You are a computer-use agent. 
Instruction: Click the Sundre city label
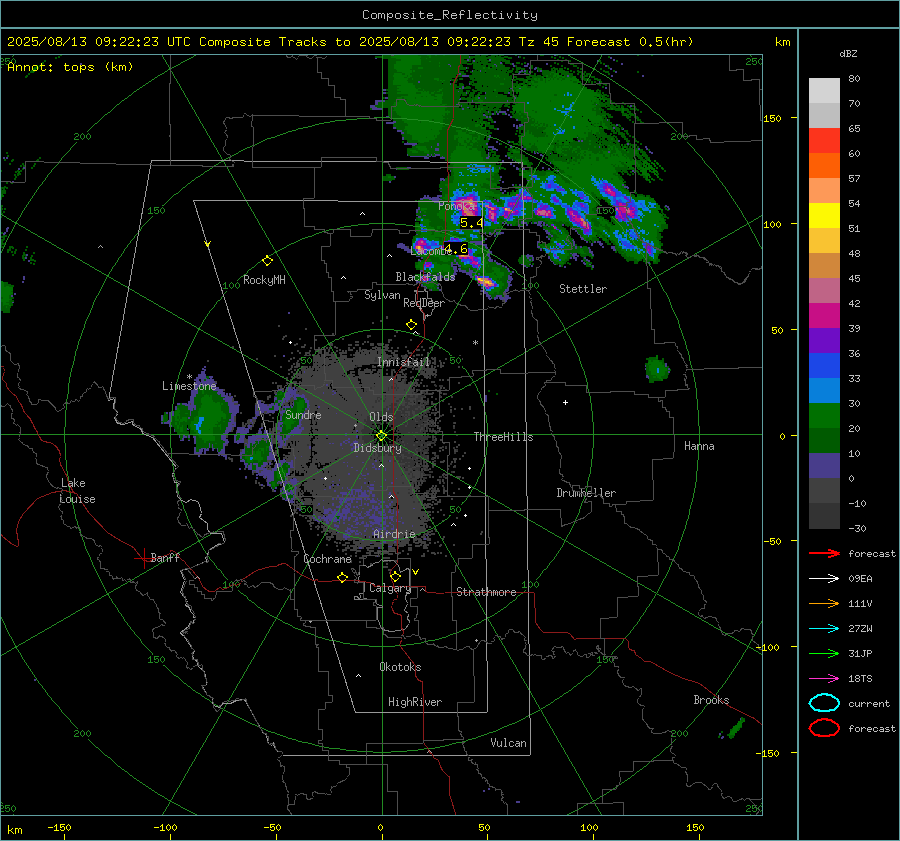(x=303, y=415)
